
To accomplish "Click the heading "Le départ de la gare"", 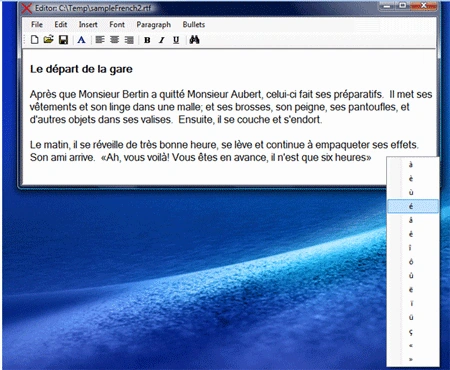I will coord(81,69).
